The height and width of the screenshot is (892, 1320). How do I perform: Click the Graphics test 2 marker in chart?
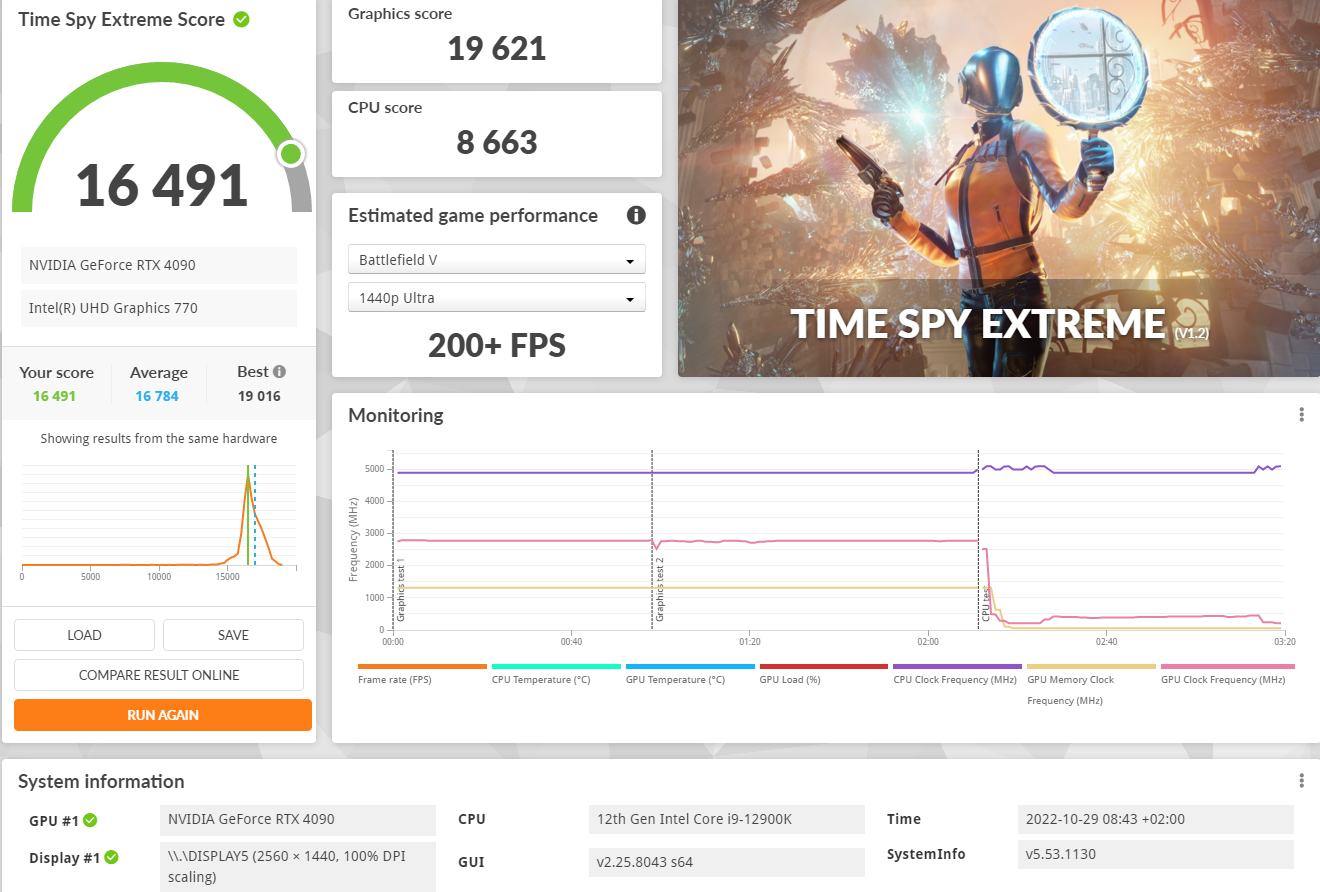click(x=660, y=591)
